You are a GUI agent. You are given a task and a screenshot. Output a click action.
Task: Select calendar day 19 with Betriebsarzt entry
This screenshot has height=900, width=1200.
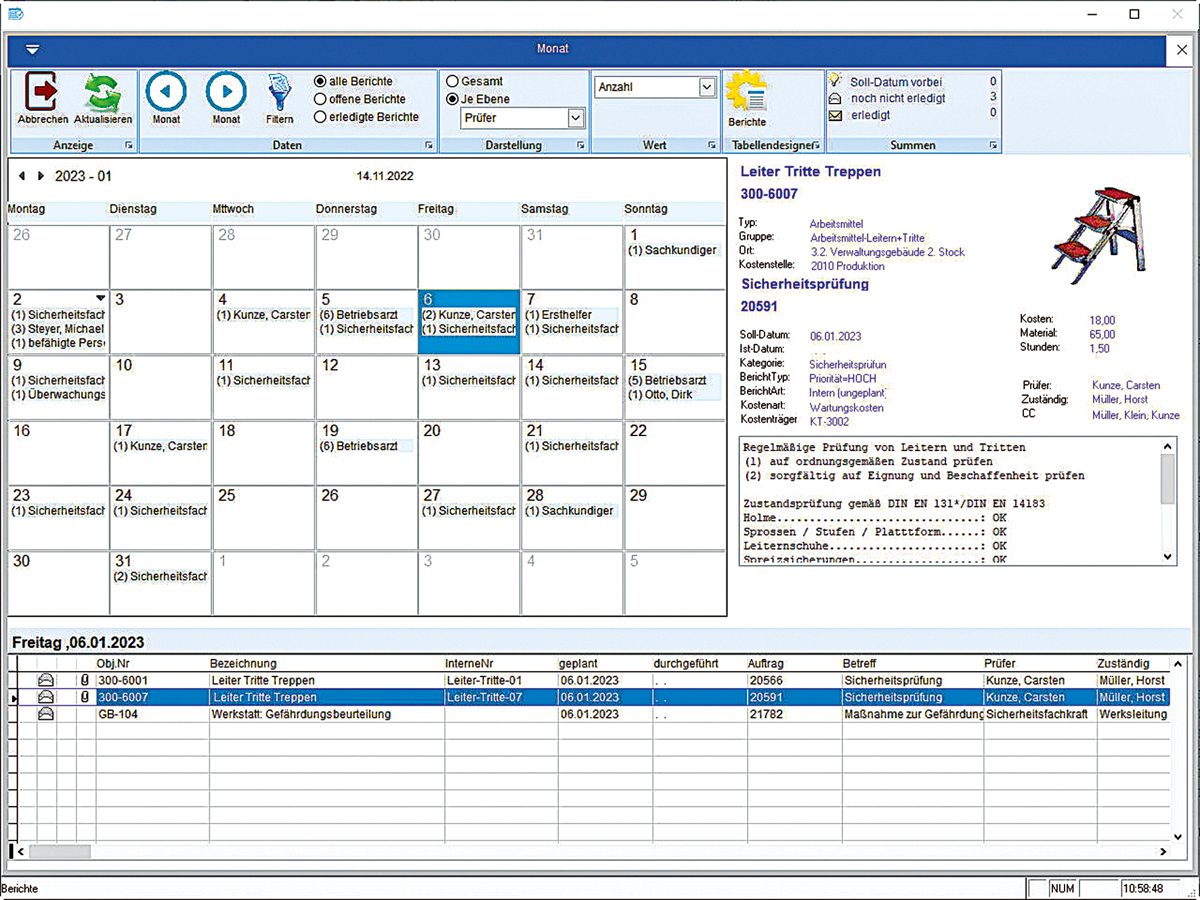[364, 438]
